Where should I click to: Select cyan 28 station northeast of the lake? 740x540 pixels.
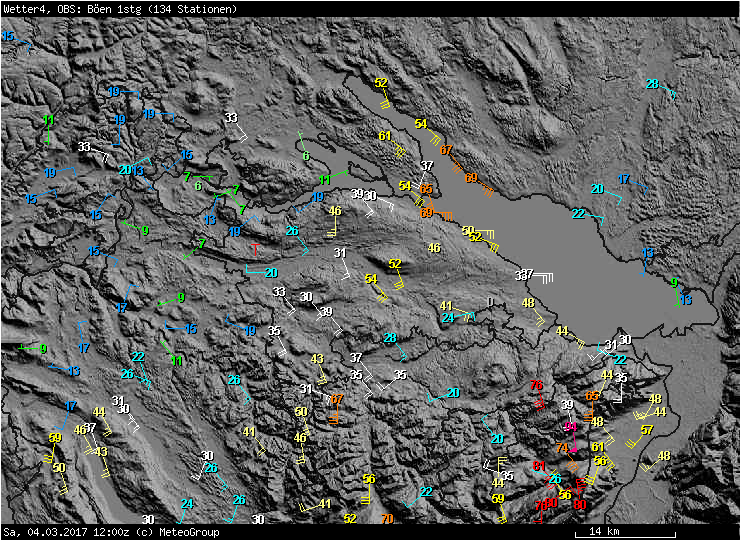652,84
